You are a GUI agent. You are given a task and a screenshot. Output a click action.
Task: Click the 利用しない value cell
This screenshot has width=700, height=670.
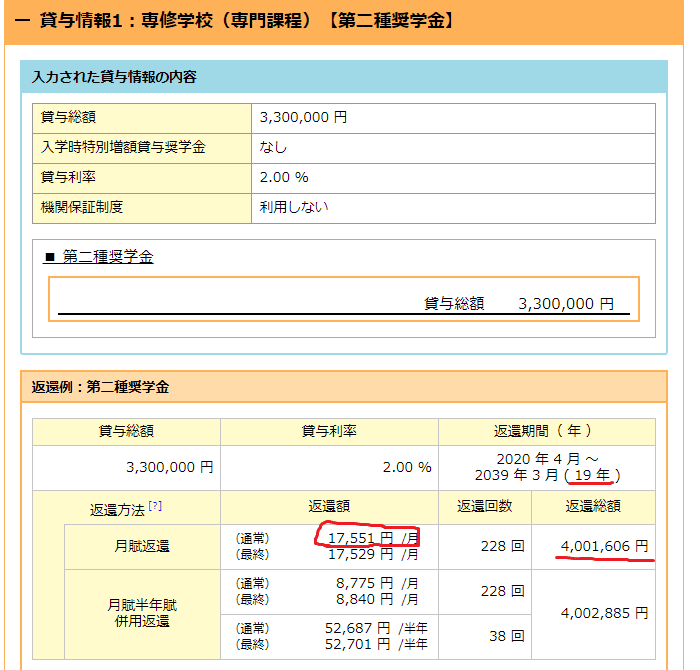tap(453, 208)
